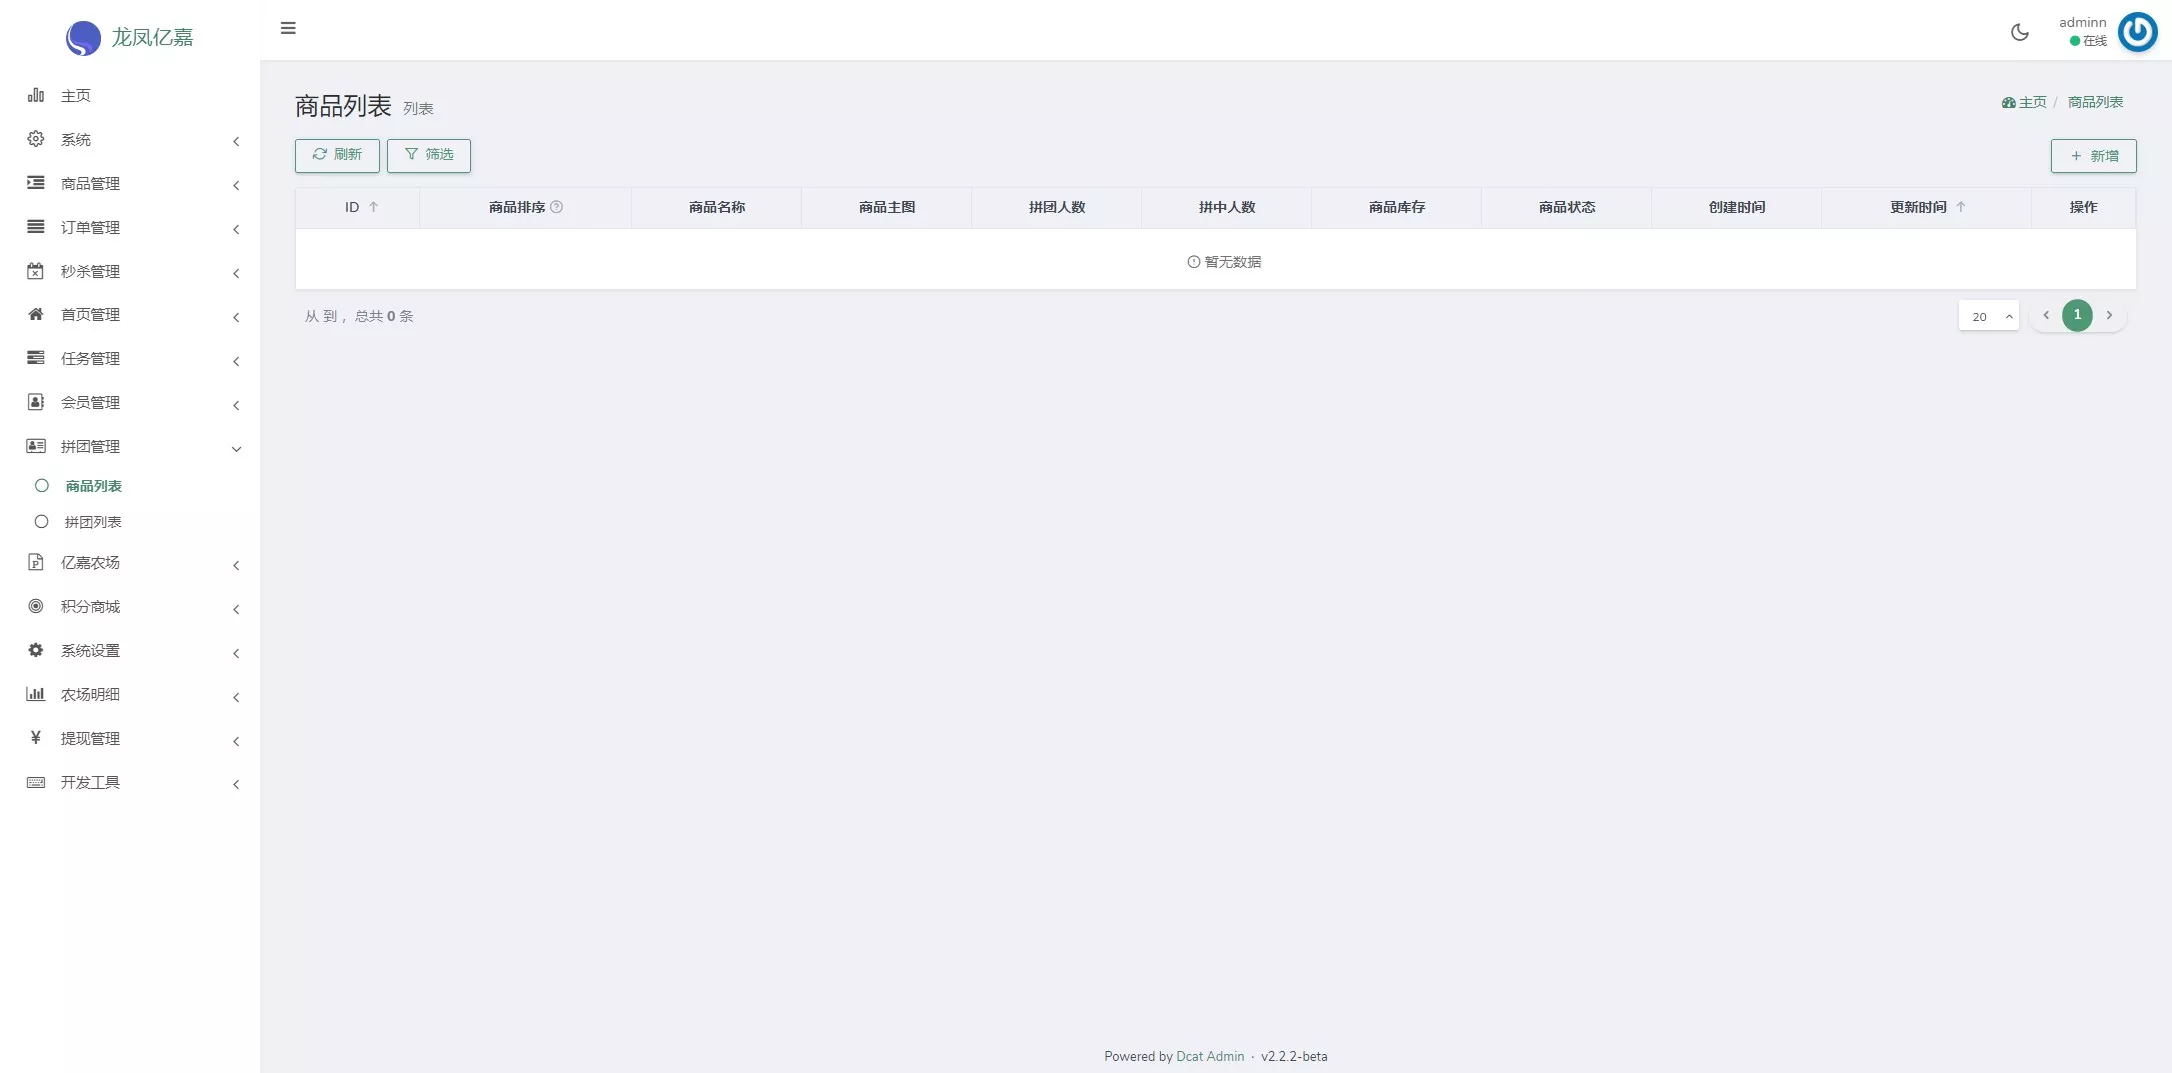The height and width of the screenshot is (1073, 2172).
Task: Go to previous page arrow
Action: [x=2046, y=316]
